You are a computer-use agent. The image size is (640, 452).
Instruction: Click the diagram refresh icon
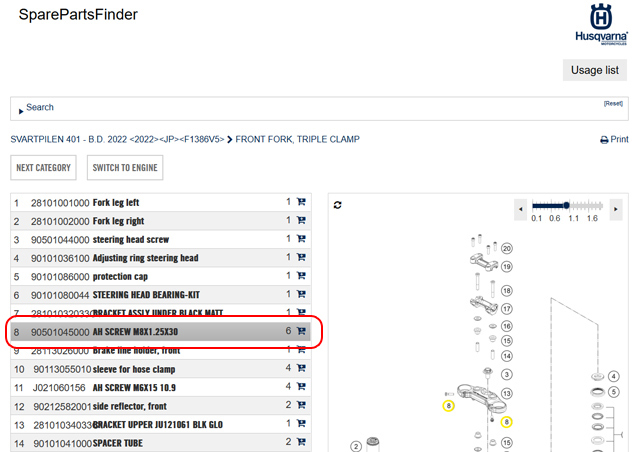(338, 204)
